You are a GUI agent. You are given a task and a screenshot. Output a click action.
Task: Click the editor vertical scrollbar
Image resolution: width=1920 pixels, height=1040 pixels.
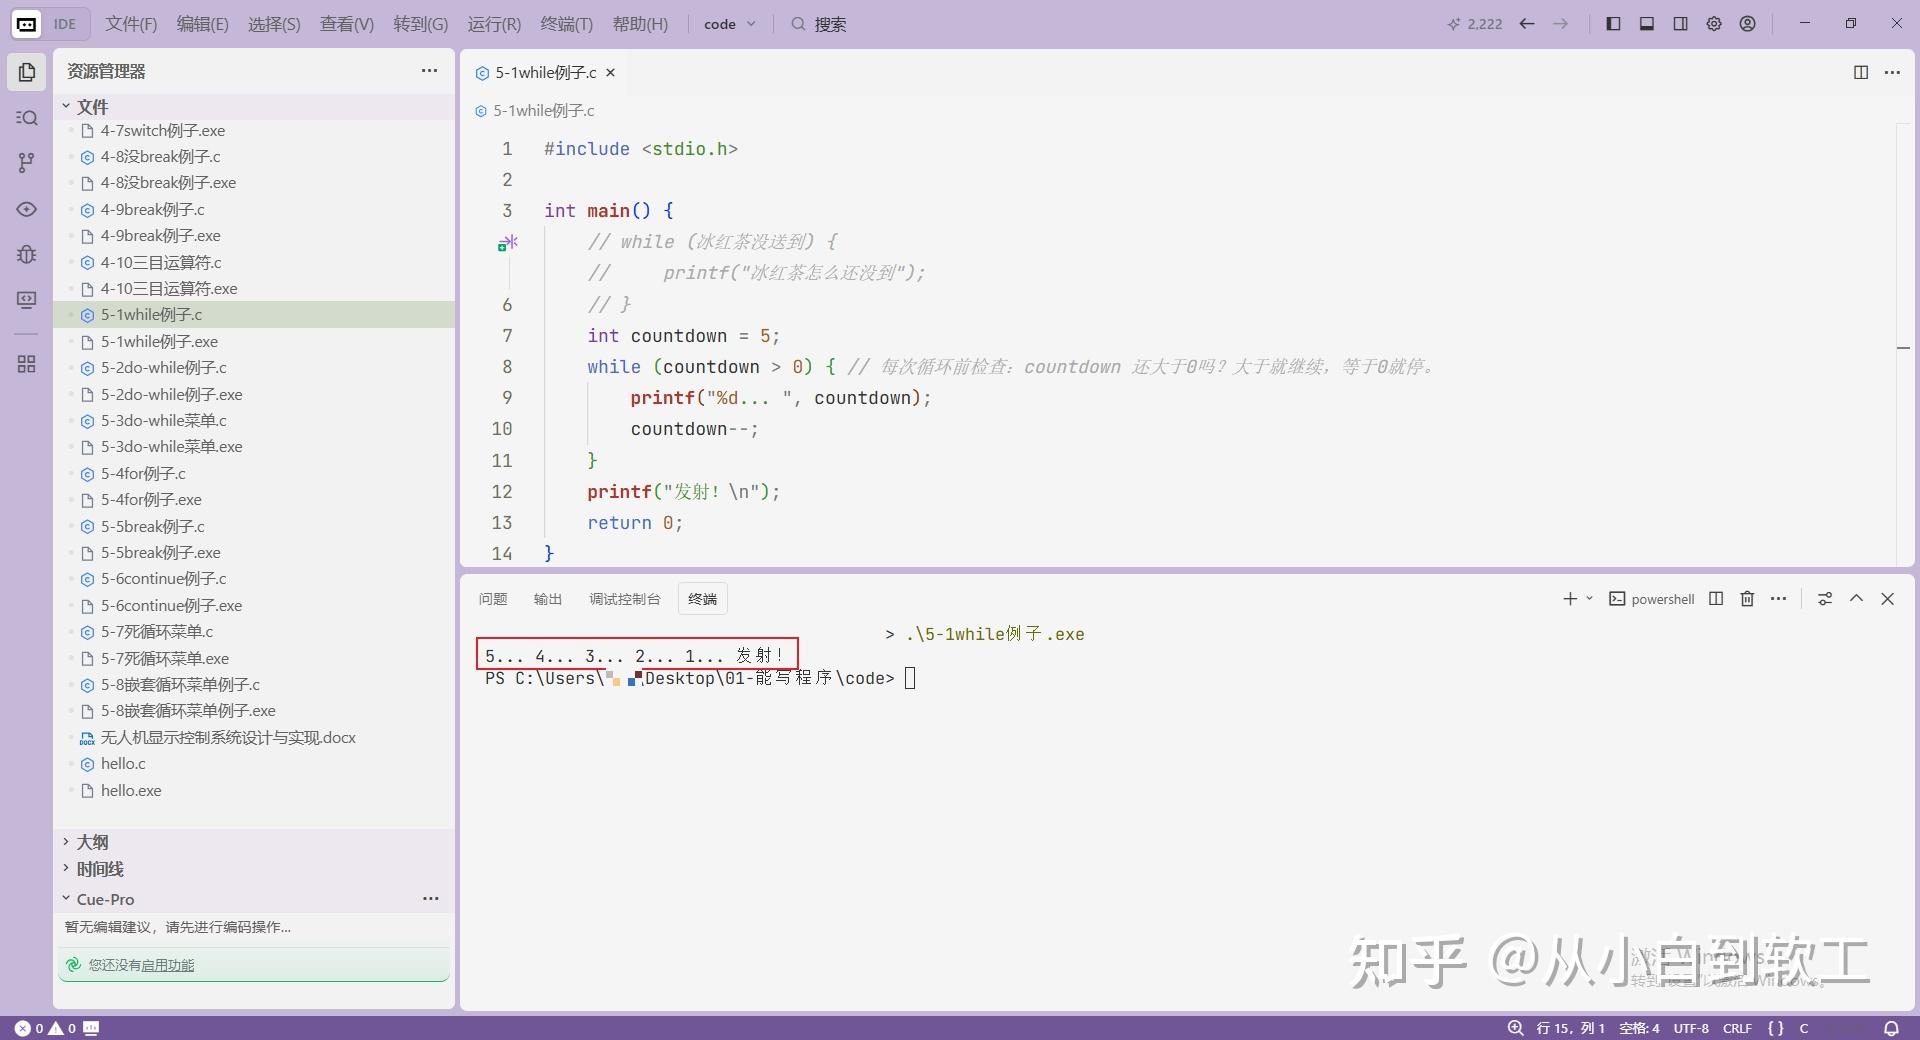[x=1904, y=345]
